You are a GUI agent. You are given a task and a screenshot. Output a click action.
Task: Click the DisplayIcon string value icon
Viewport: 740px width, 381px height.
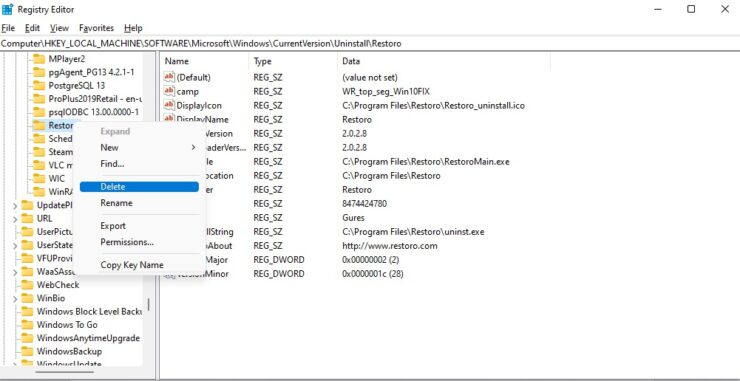169,105
